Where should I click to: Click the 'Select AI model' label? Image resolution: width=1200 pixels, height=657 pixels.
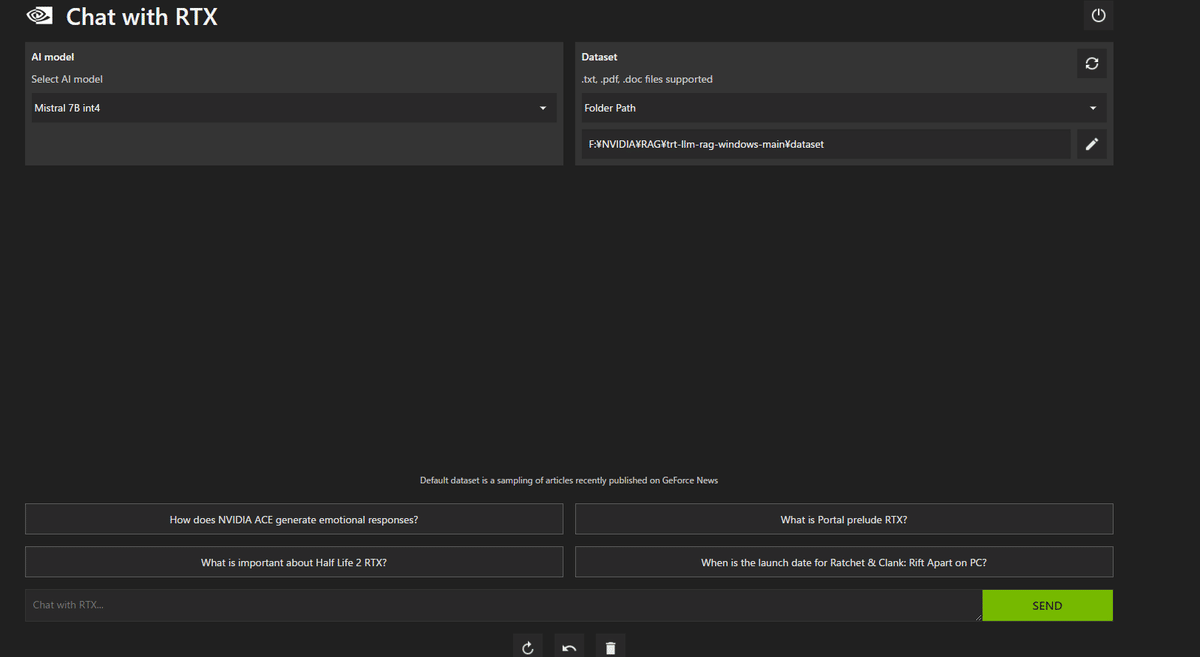[x=67, y=79]
